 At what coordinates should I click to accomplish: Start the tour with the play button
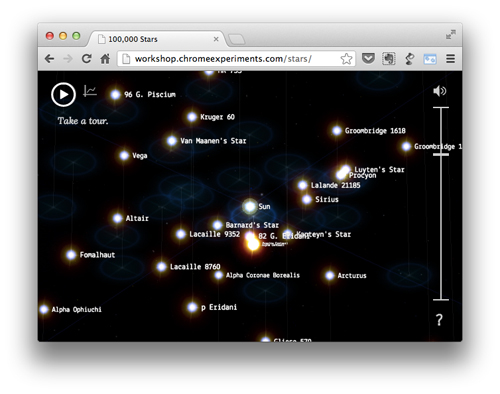pos(63,95)
